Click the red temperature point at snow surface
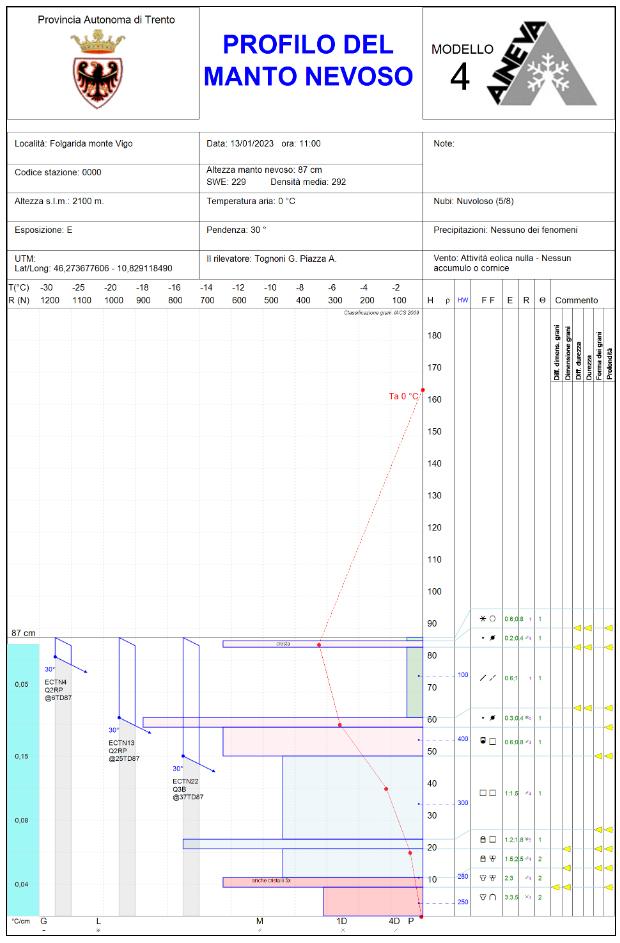This screenshot has width=620, height=943. pos(319,645)
